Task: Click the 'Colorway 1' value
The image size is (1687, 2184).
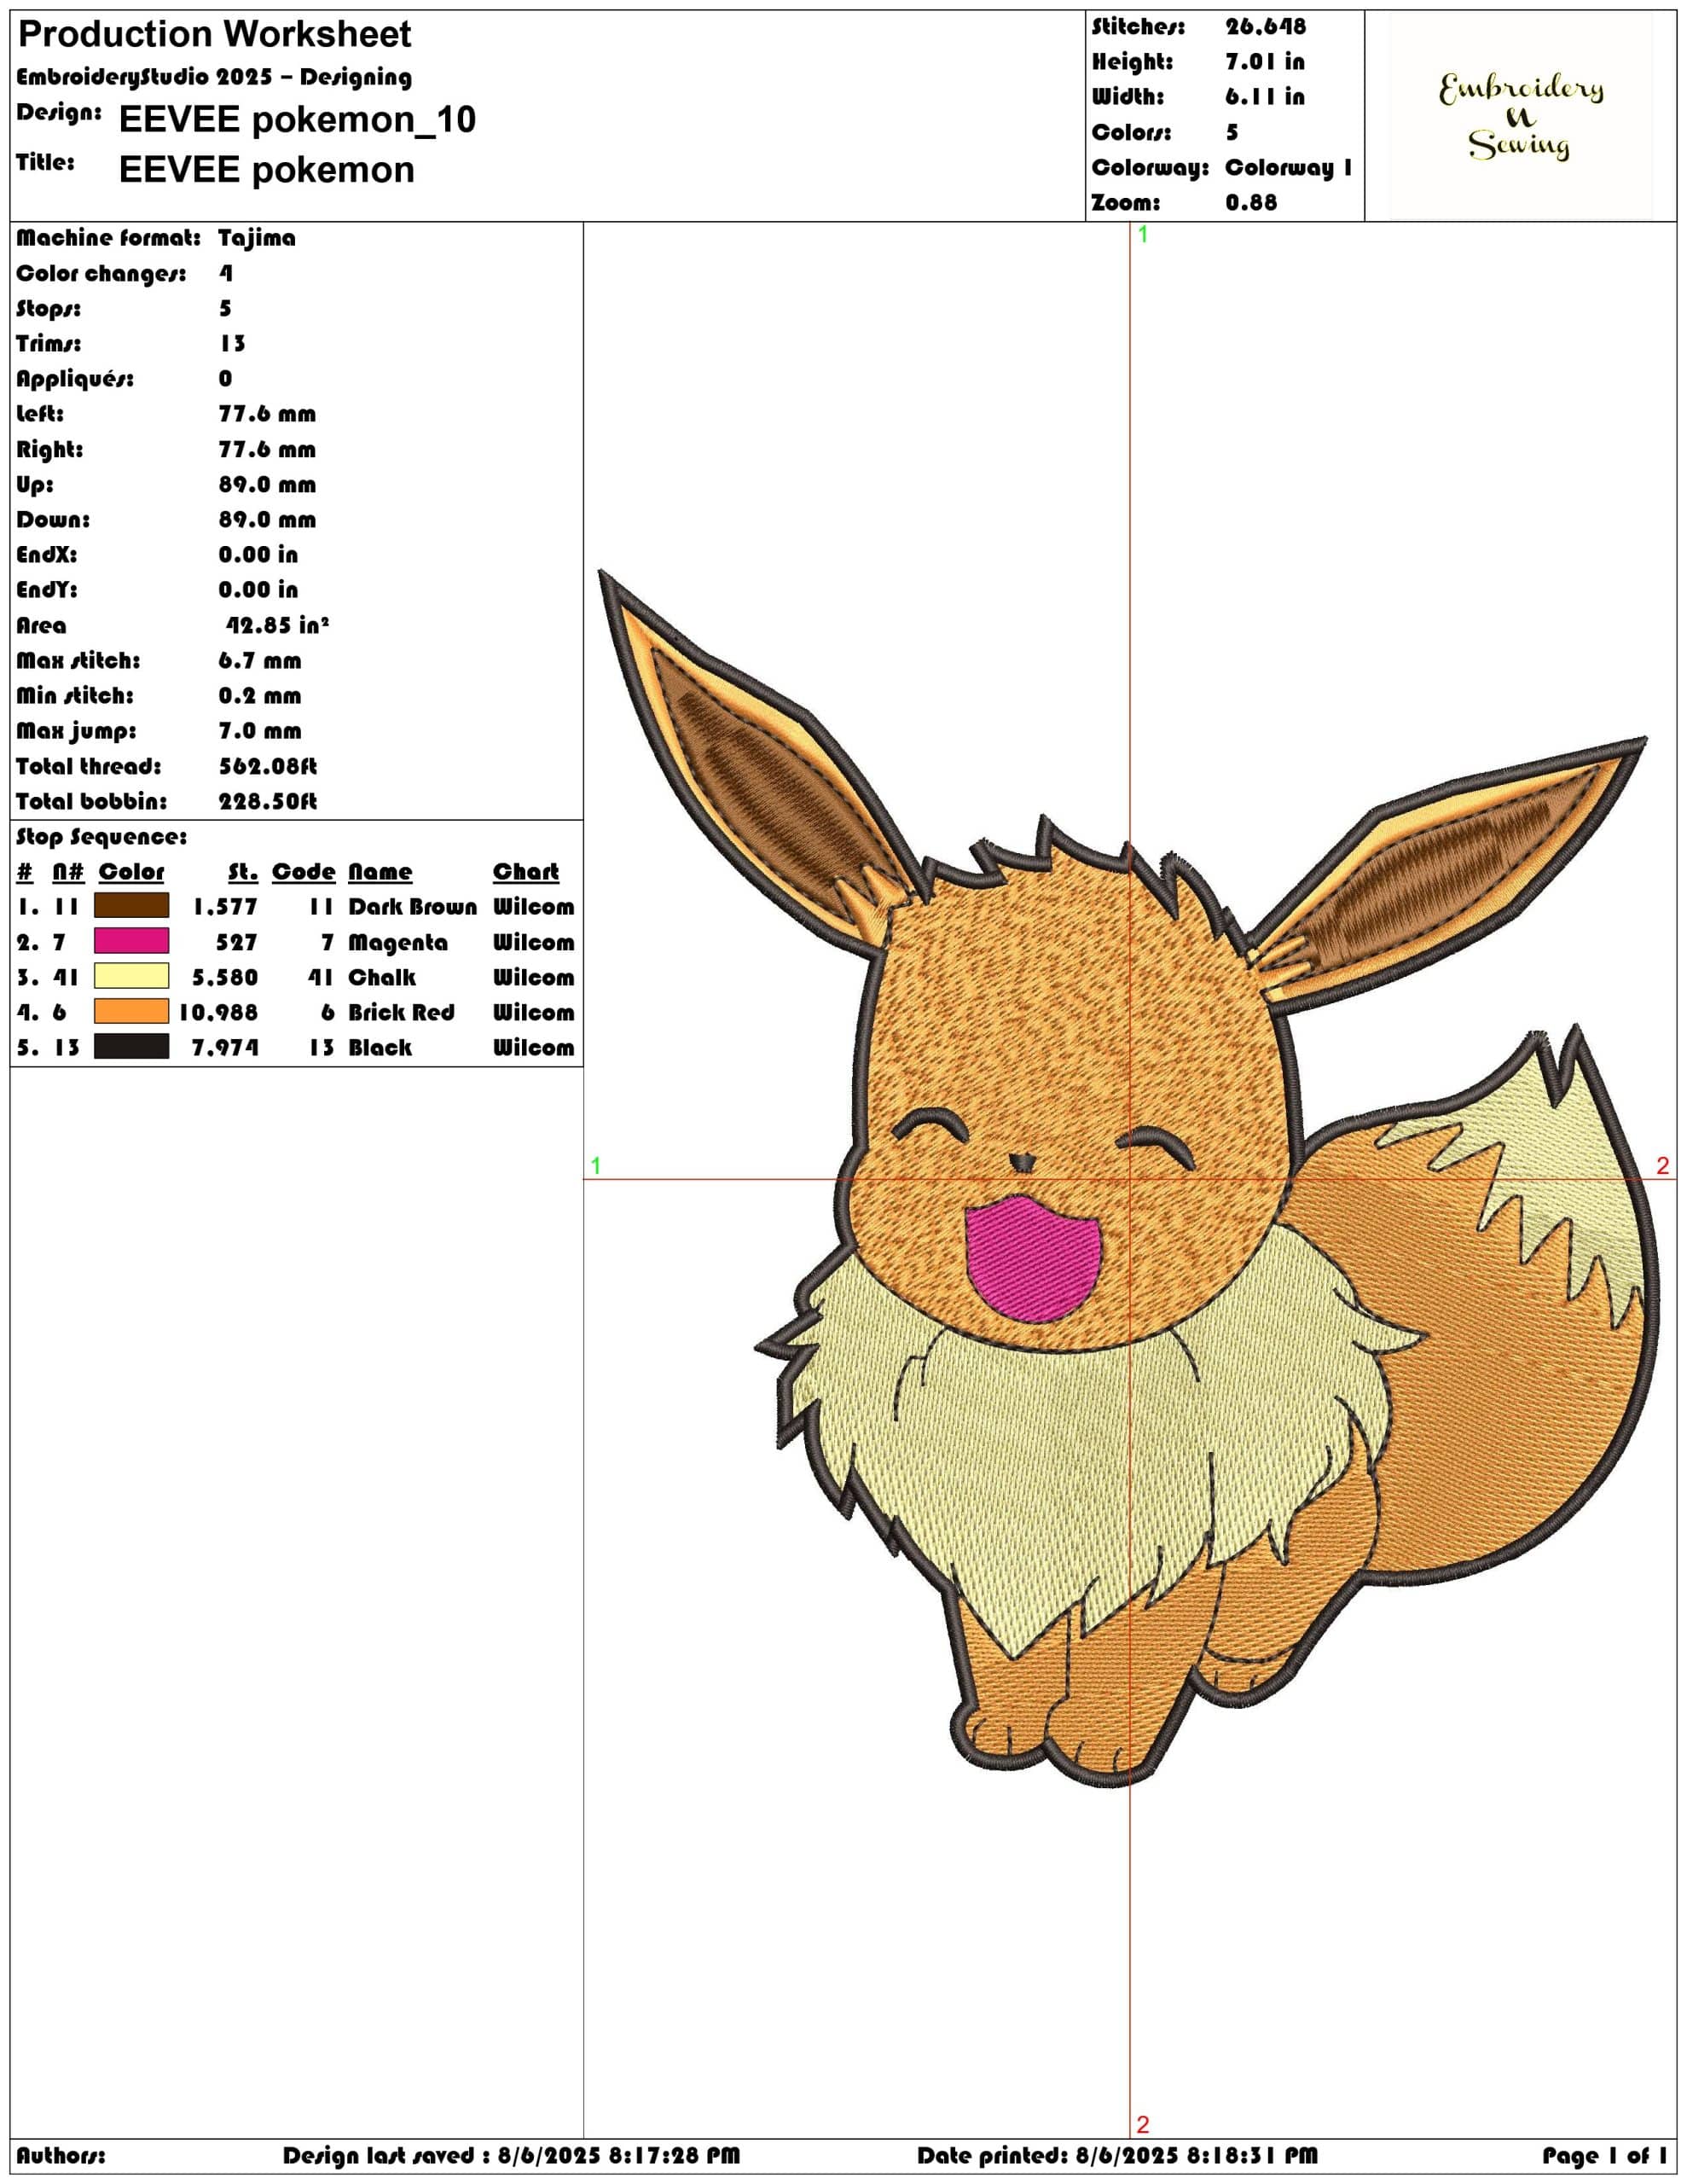Action: click(1289, 168)
